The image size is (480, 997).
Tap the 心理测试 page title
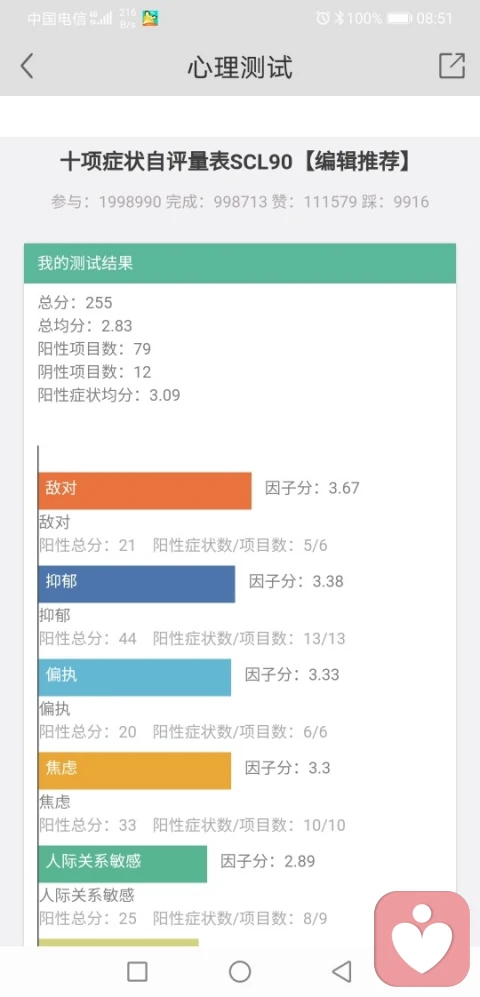(240, 67)
